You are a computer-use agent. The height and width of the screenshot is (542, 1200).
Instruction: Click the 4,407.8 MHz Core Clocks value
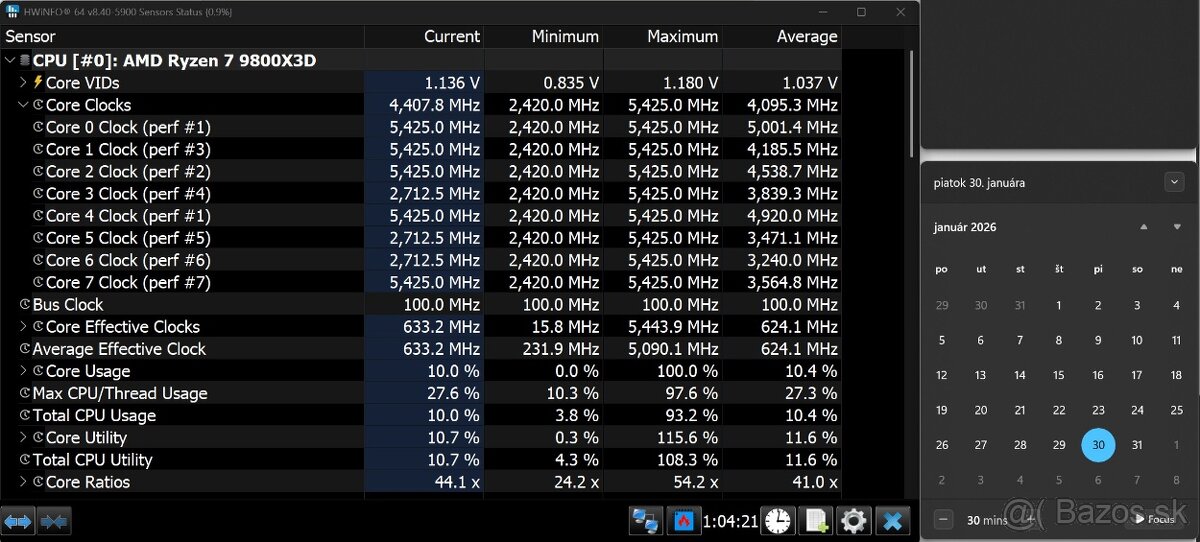434,105
